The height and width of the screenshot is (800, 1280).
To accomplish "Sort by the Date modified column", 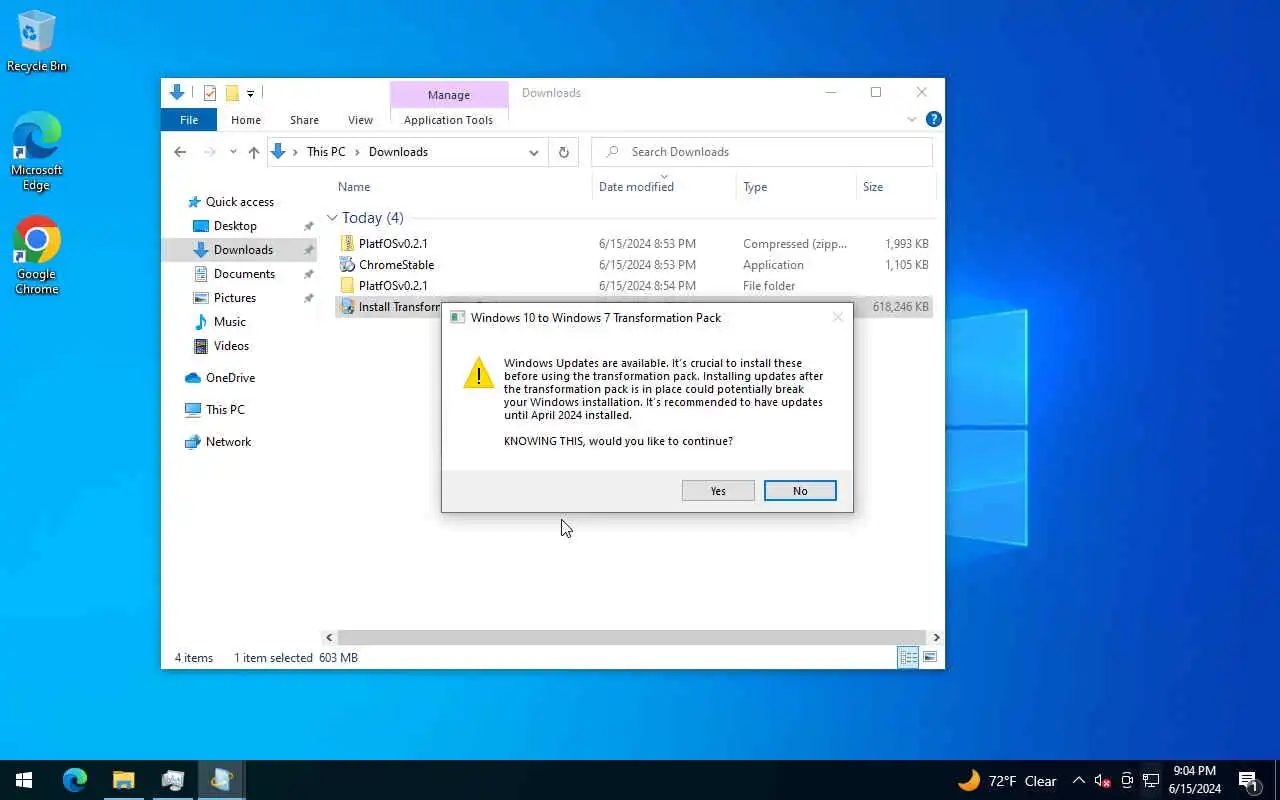I will (636, 187).
